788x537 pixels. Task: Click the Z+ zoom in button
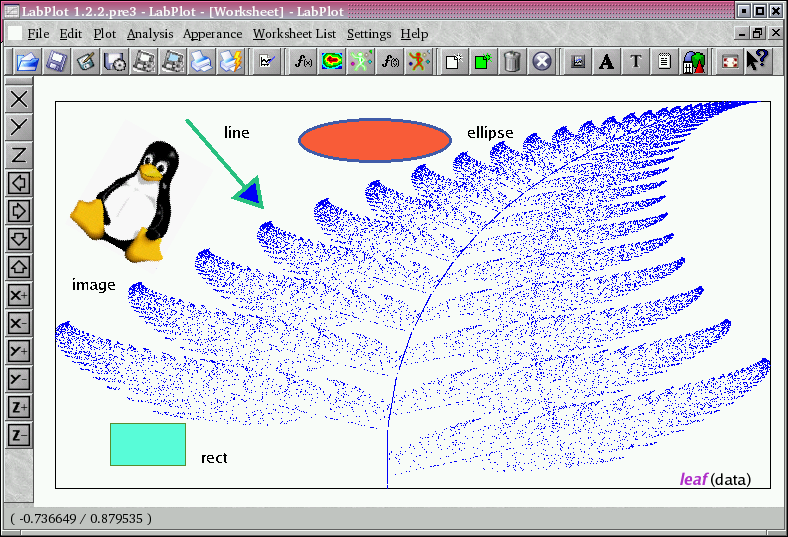[19, 408]
